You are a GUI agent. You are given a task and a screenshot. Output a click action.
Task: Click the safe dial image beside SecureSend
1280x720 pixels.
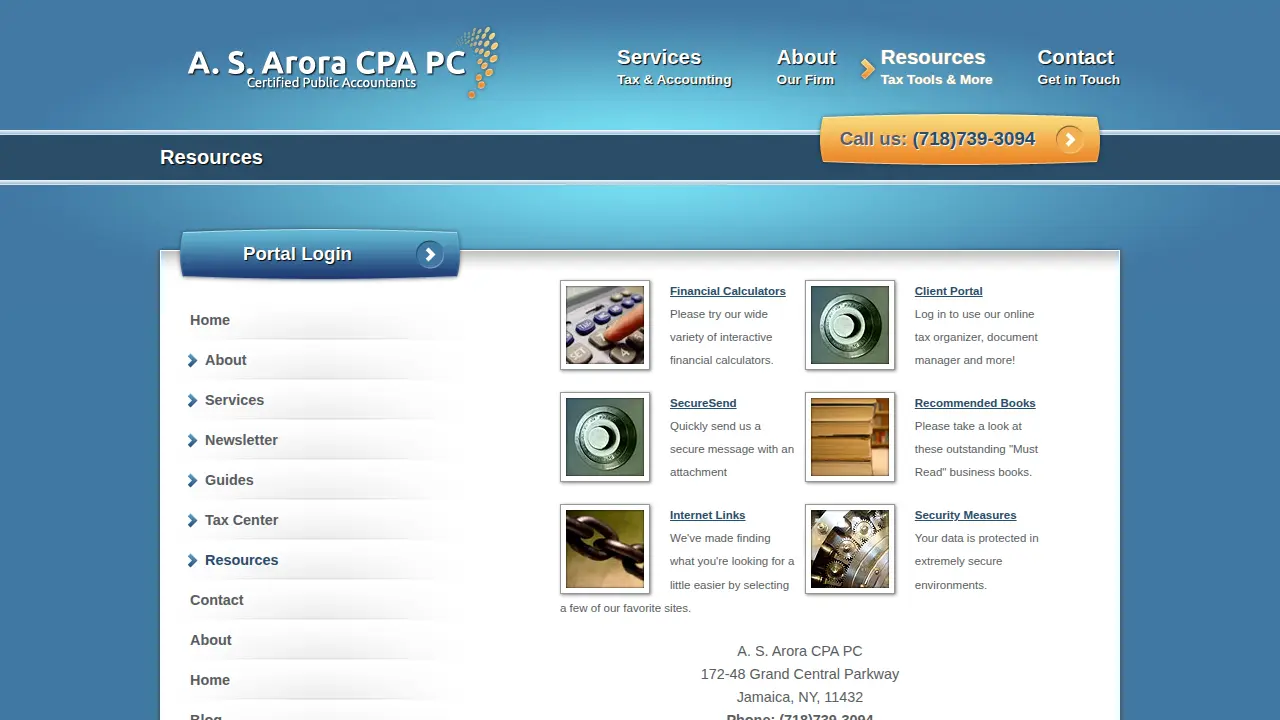(x=605, y=437)
